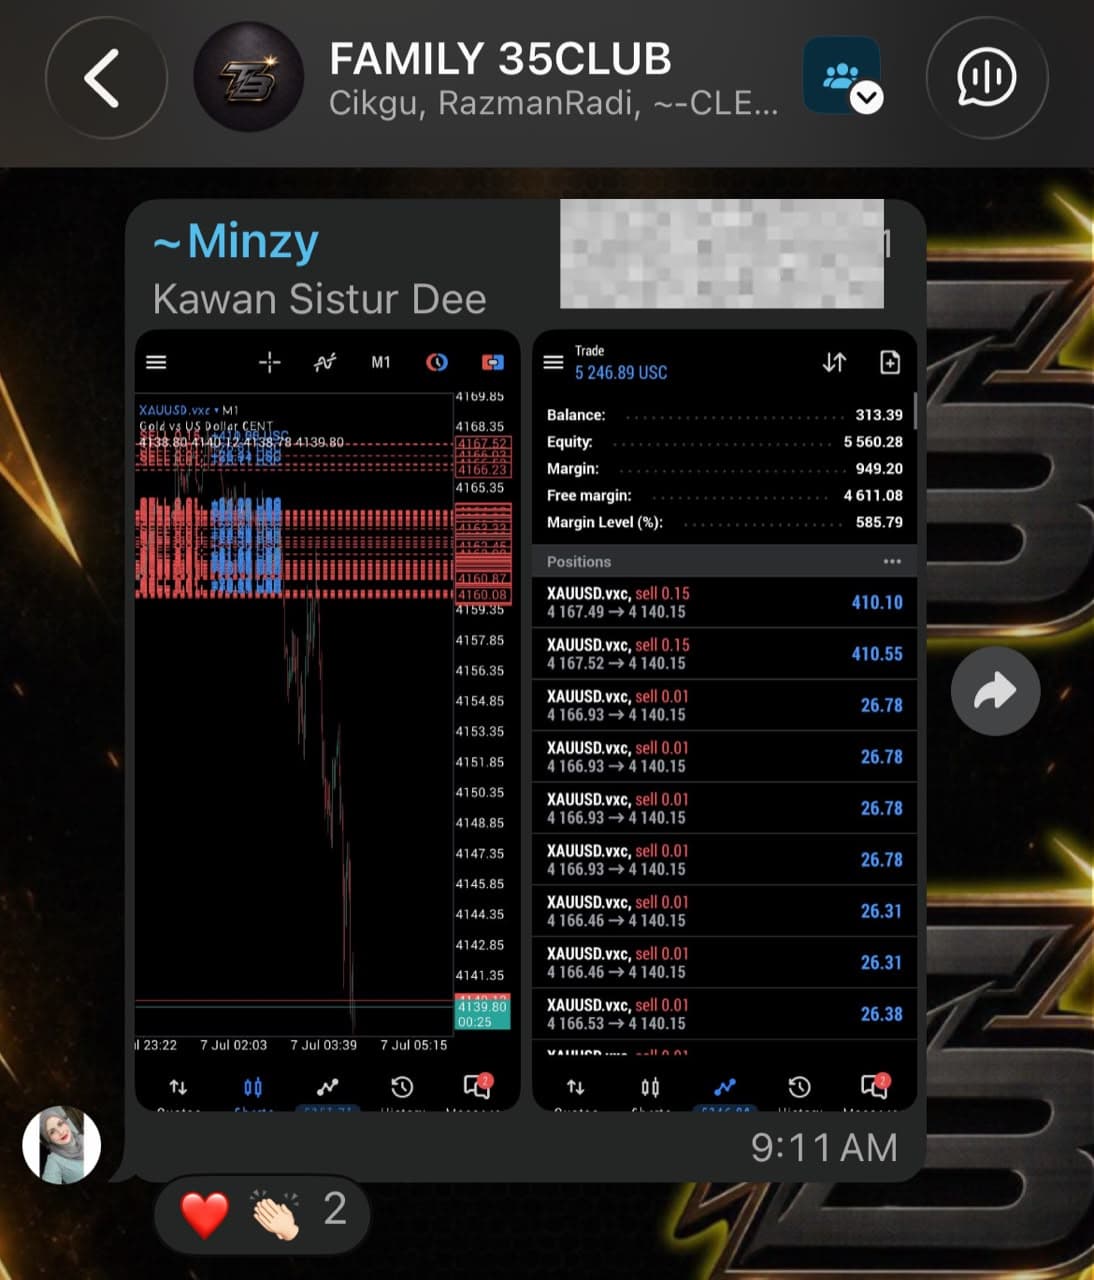
Task: Open the Positions three-dots menu
Action: pos(892,562)
